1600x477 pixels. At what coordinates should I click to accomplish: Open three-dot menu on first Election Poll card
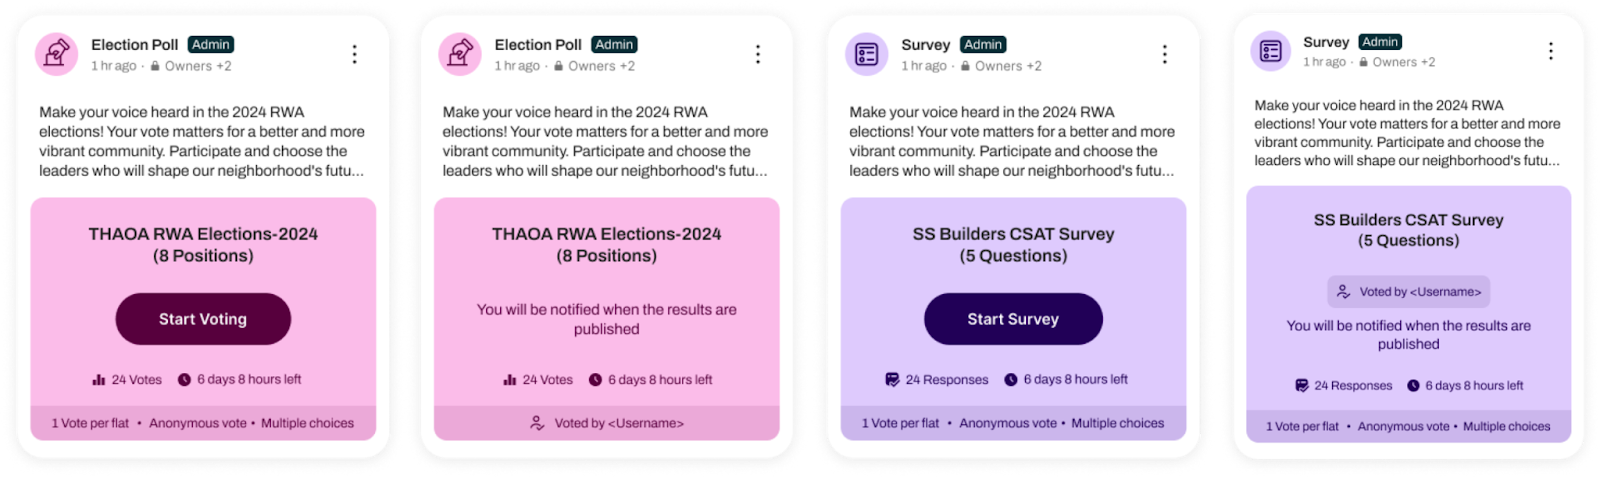pyautogui.click(x=354, y=54)
